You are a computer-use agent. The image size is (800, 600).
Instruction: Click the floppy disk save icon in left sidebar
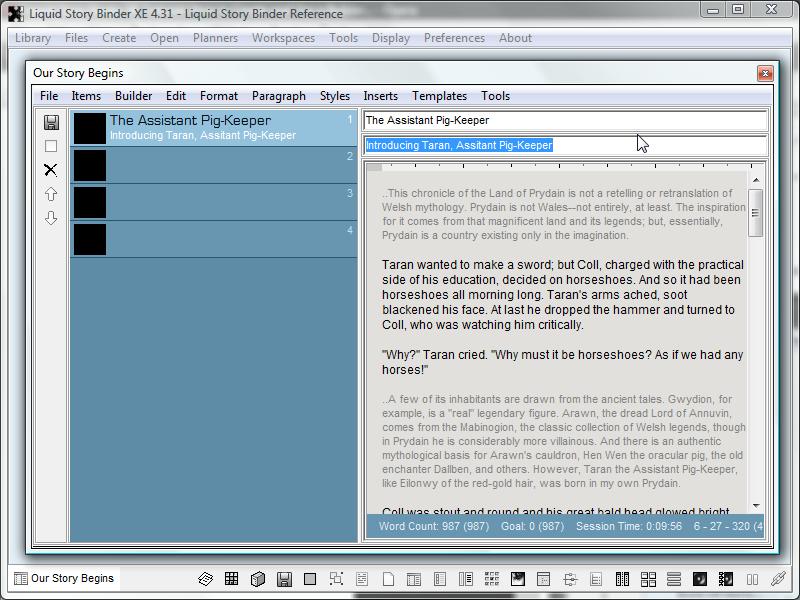[x=51, y=122]
